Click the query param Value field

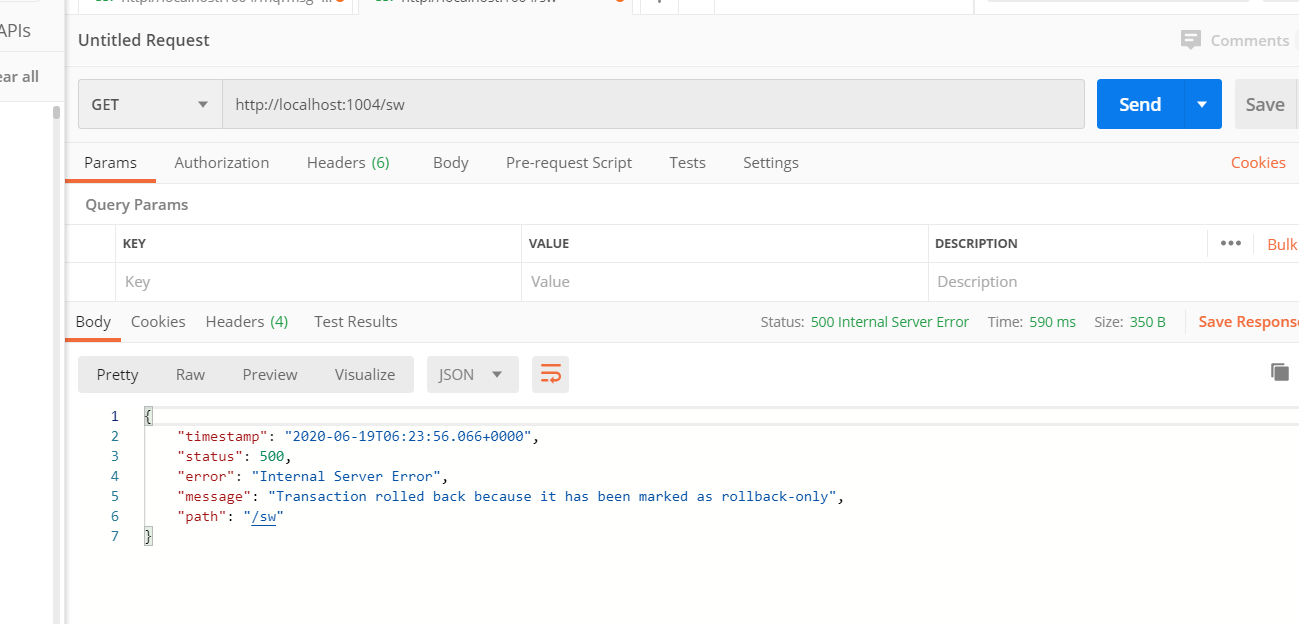[725, 282]
